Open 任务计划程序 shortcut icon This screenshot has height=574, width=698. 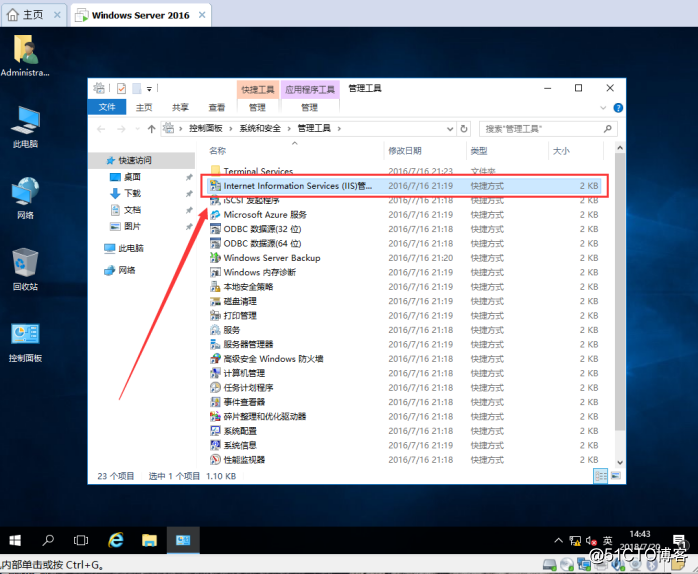click(215, 387)
